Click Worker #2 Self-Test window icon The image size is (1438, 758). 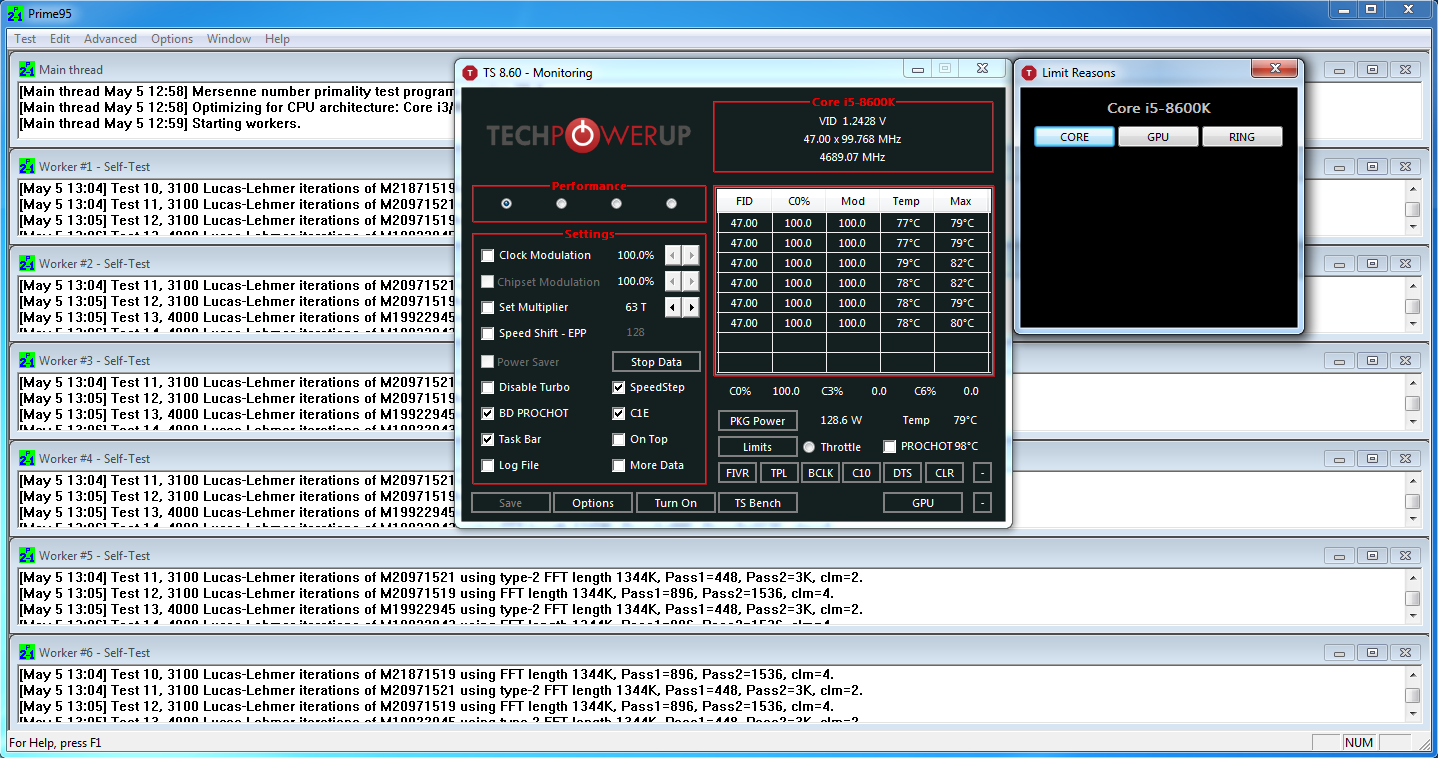click(27, 263)
